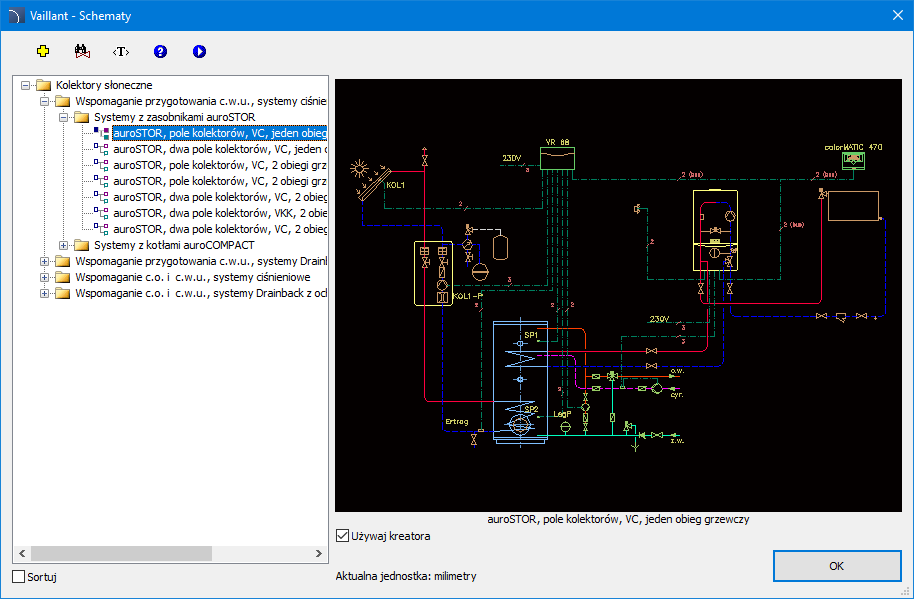Image resolution: width=914 pixels, height=599 pixels.
Task: Enable the Sortuj checkbox
Action: (19, 576)
